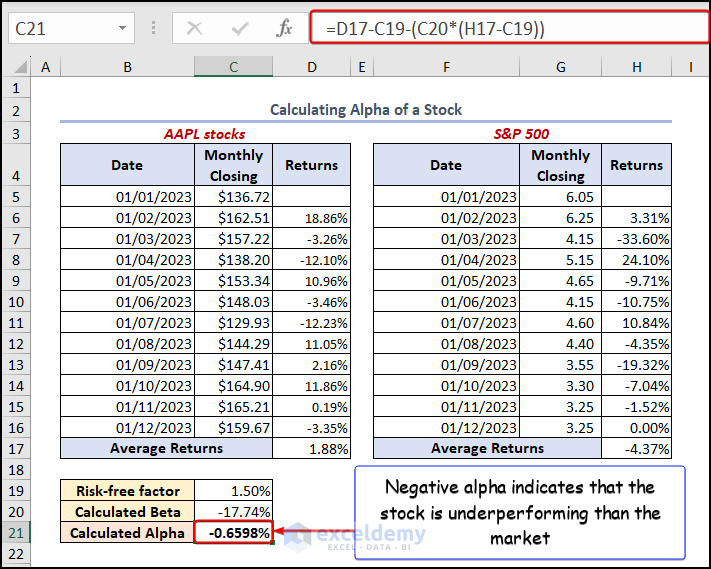Click the 'Risk-free factor' label cell

point(127,491)
